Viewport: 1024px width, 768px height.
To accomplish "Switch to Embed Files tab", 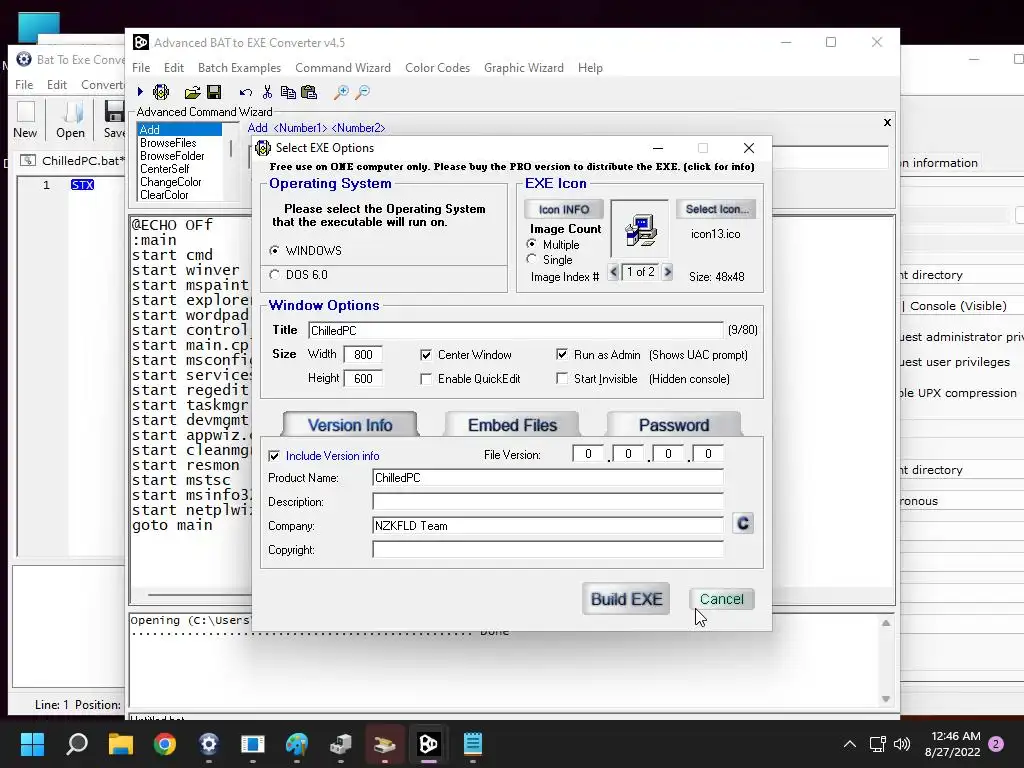I will [x=512, y=425].
